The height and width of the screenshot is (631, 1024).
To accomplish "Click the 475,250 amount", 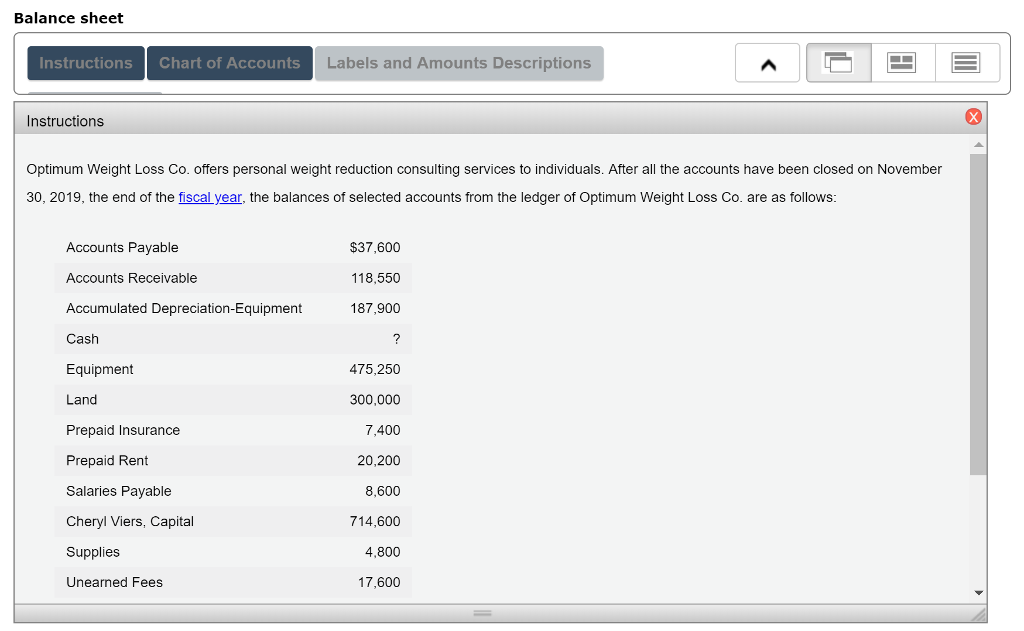I will (x=375, y=369).
